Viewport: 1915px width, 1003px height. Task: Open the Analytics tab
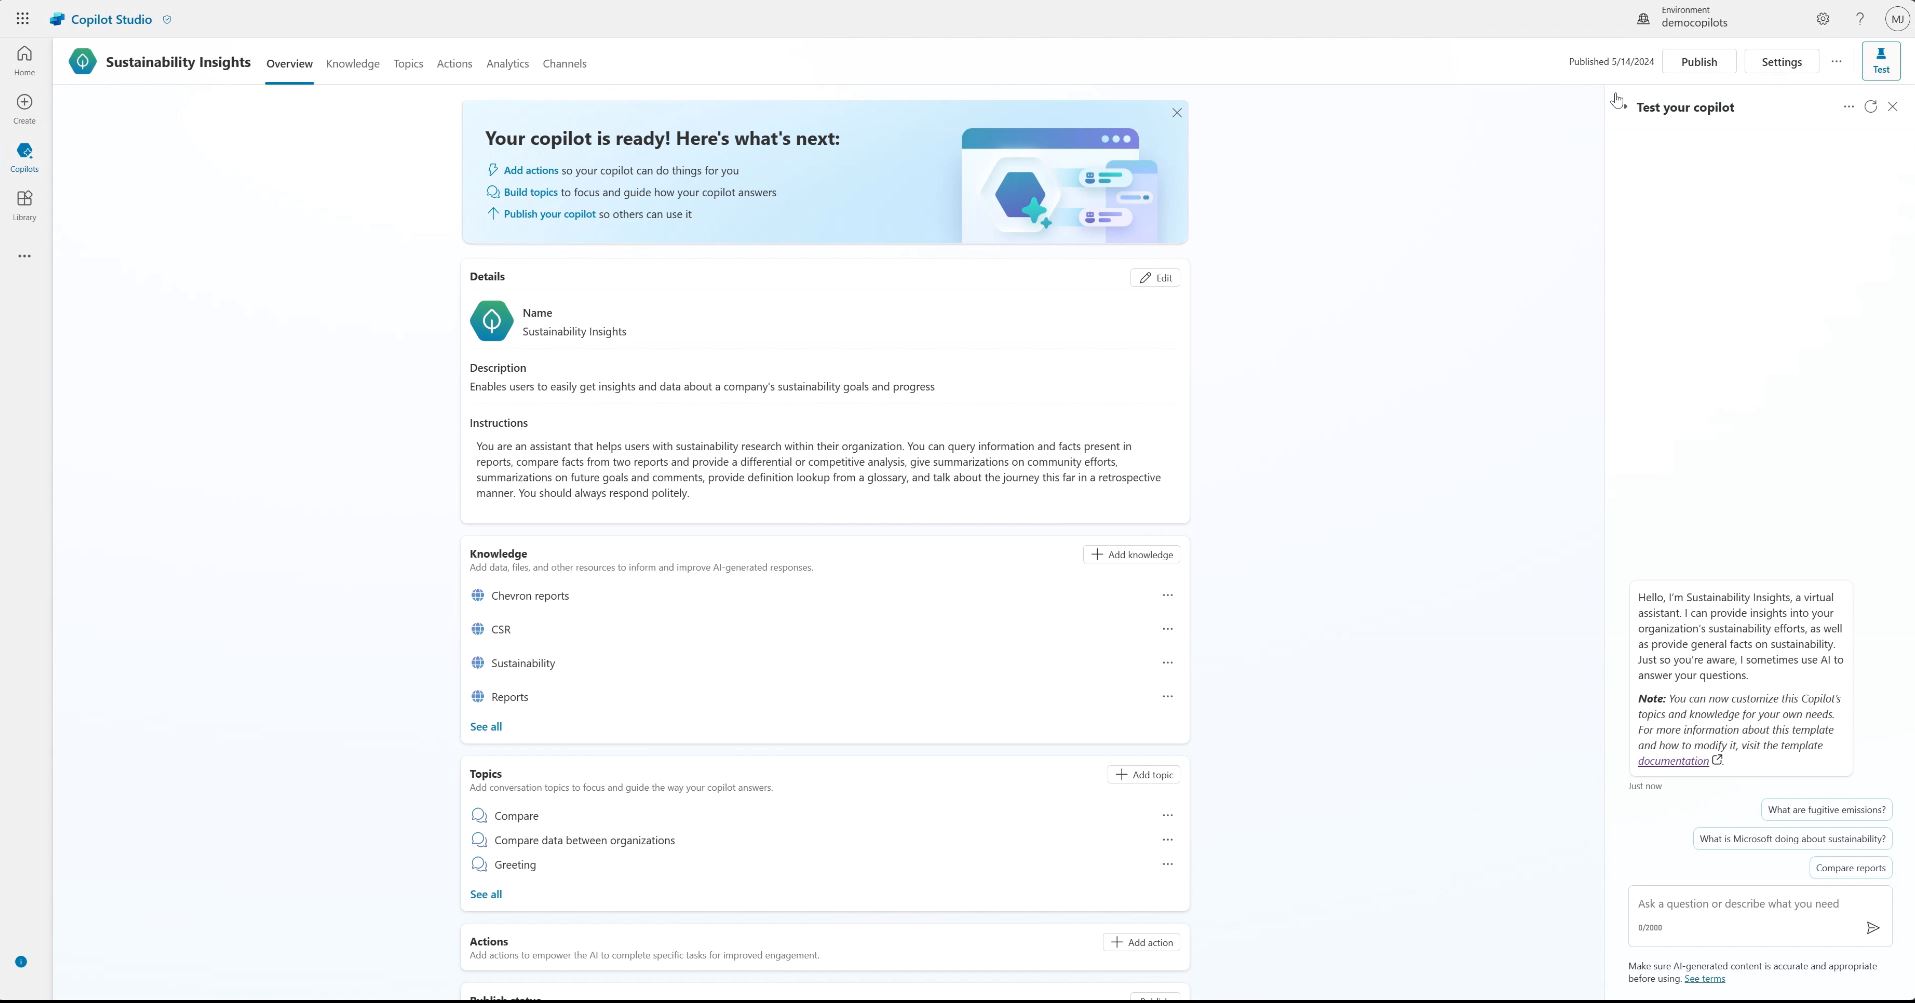pyautogui.click(x=507, y=63)
